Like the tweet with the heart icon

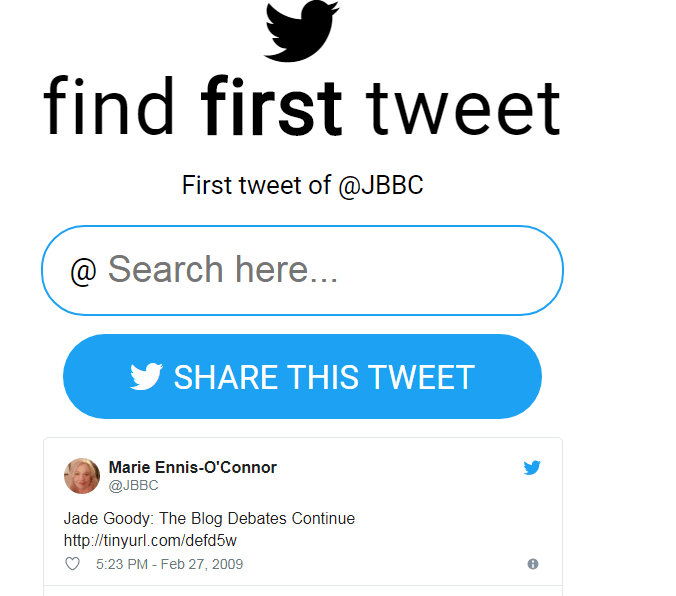point(72,564)
